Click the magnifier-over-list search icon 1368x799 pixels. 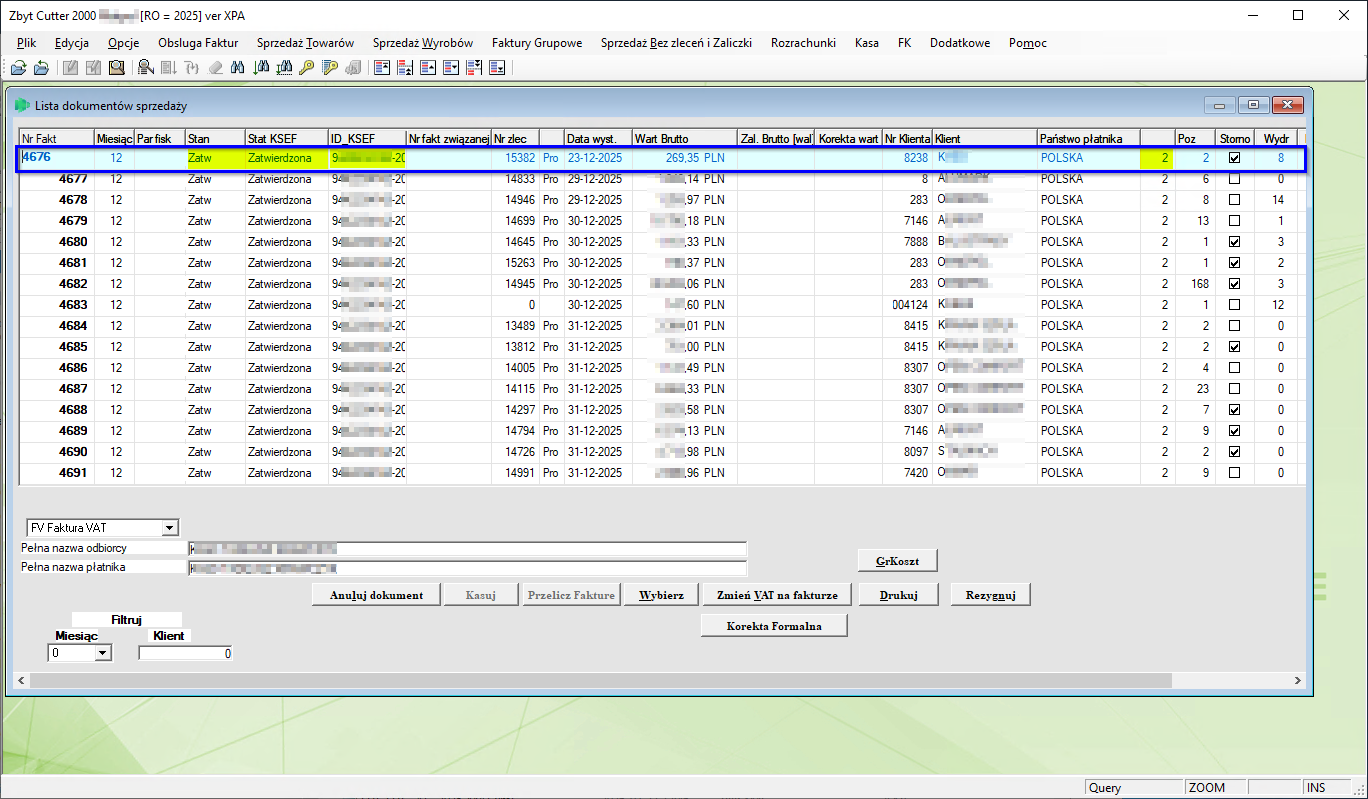coord(146,68)
